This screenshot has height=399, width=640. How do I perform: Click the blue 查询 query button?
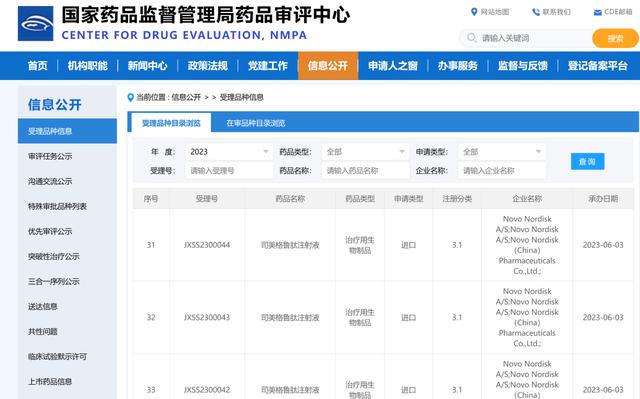(587, 162)
